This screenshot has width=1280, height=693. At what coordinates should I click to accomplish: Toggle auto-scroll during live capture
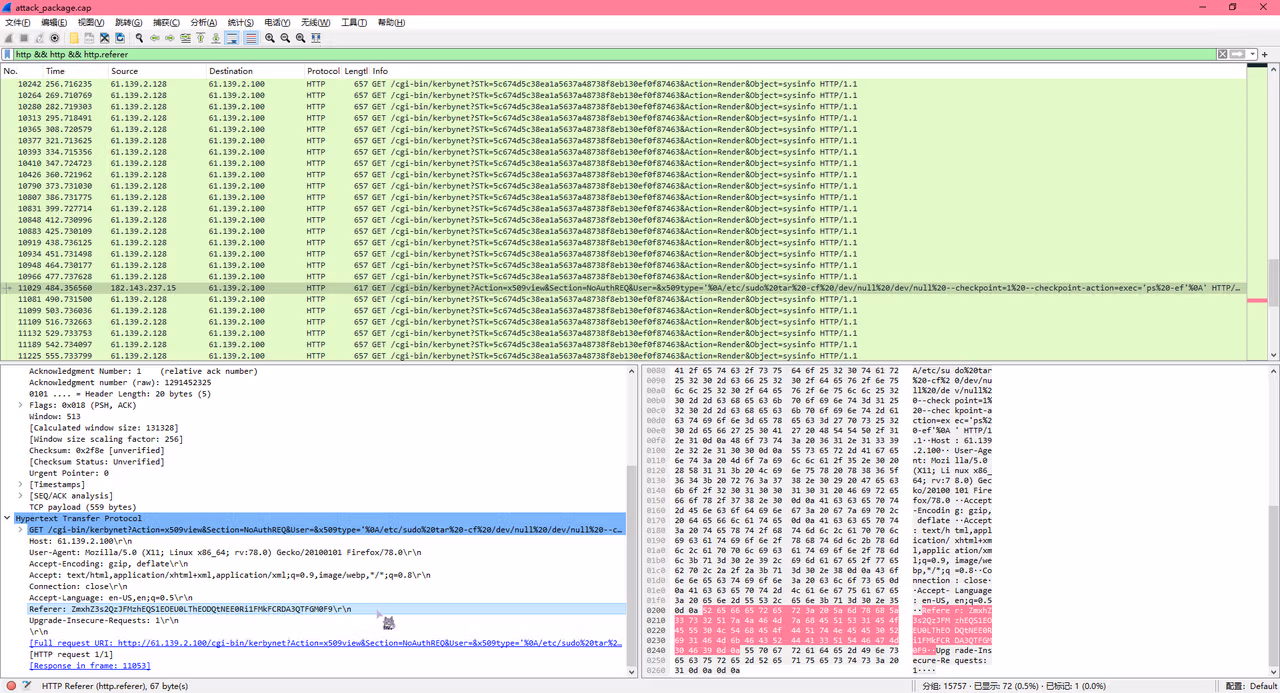tap(232, 38)
